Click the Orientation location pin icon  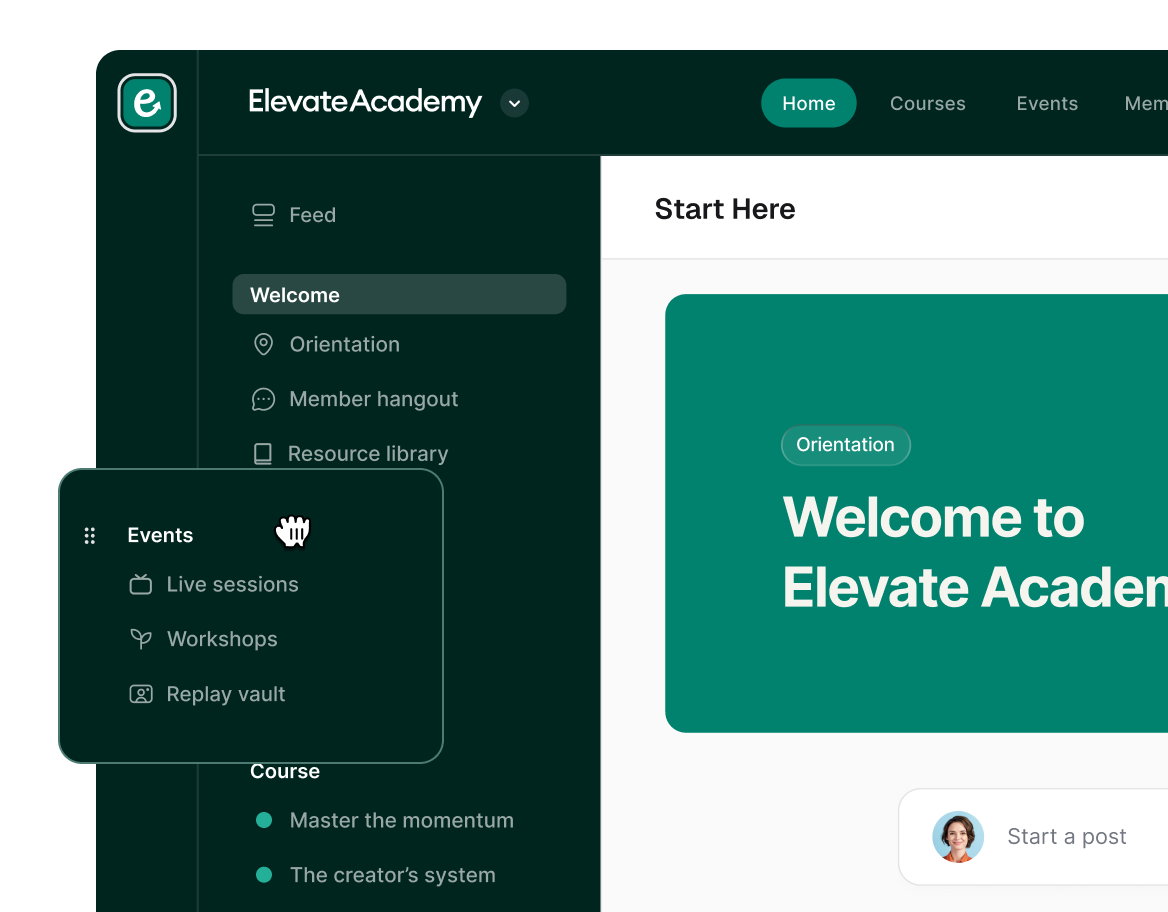click(x=263, y=344)
